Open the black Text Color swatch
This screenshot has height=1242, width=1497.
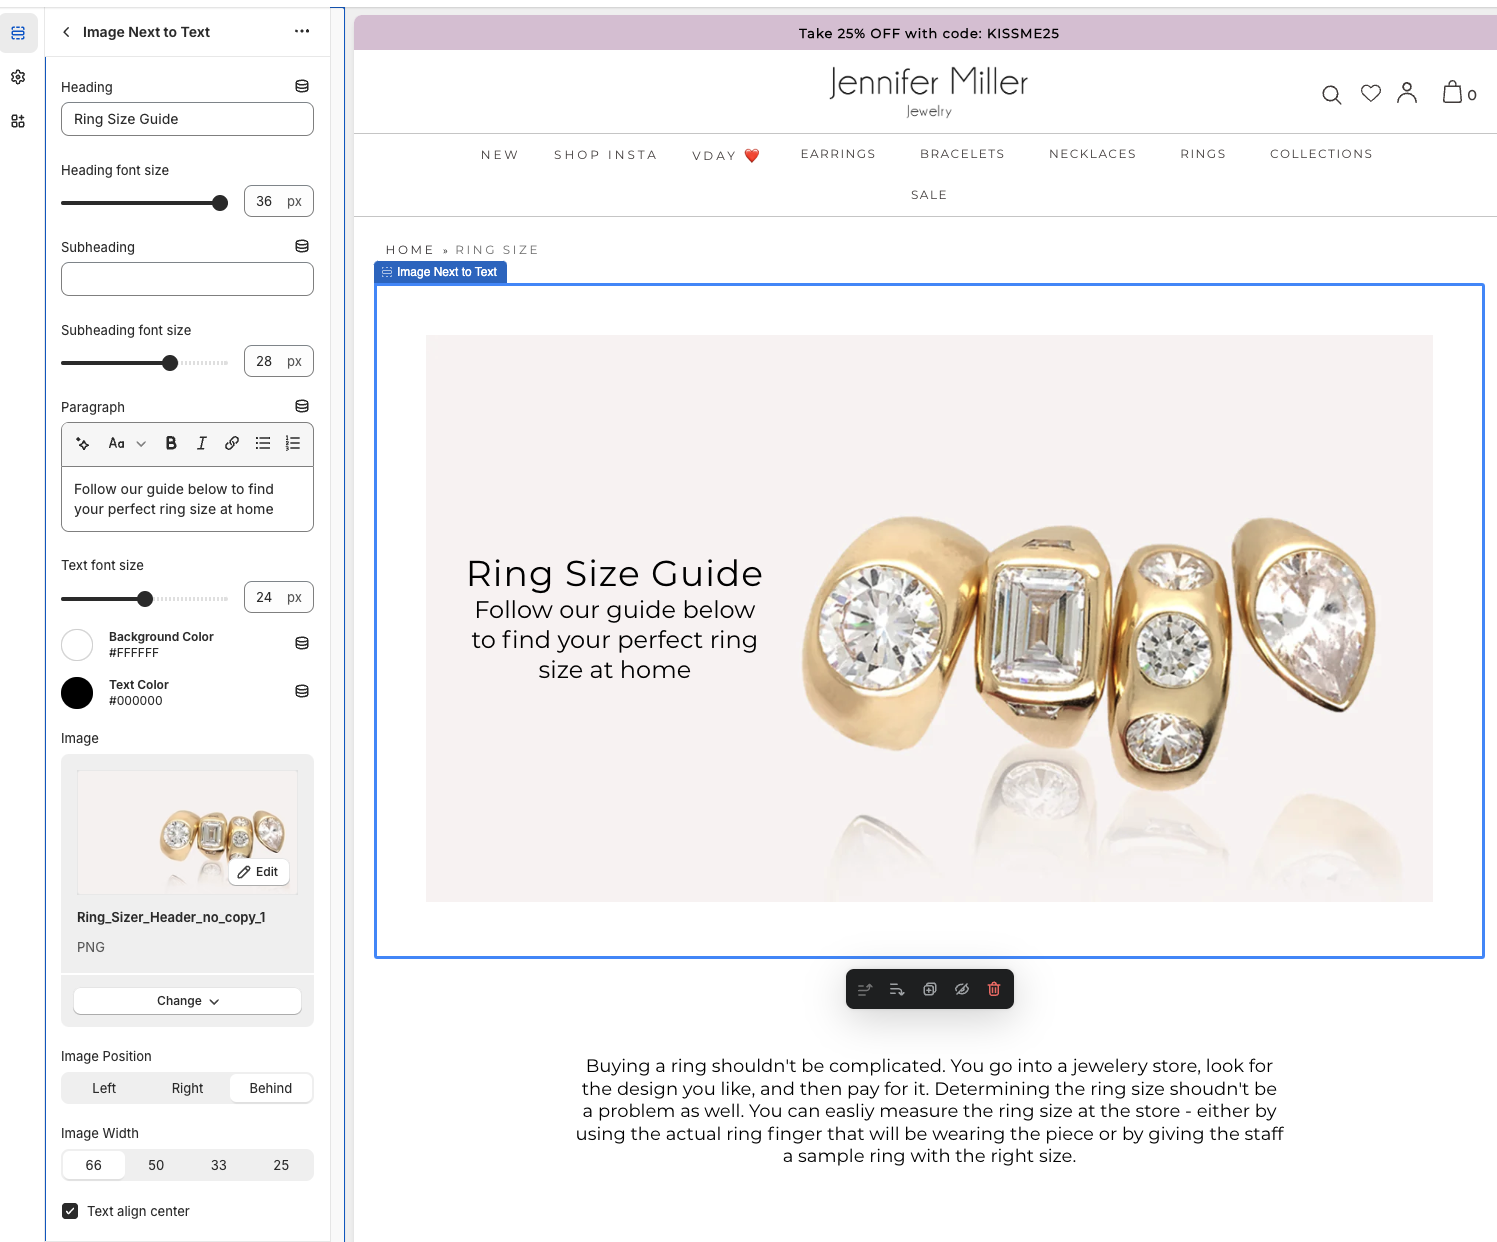[x=77, y=692]
